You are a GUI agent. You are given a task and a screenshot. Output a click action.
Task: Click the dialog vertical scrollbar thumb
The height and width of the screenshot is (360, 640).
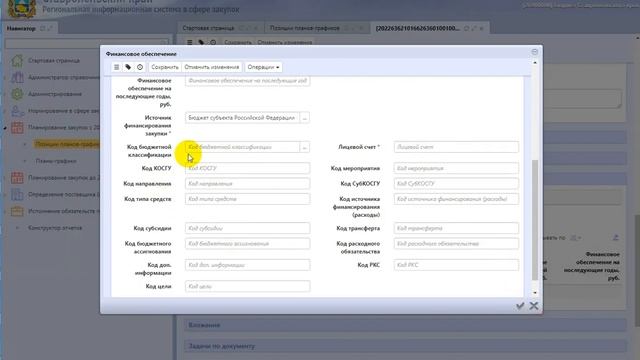coord(535,220)
